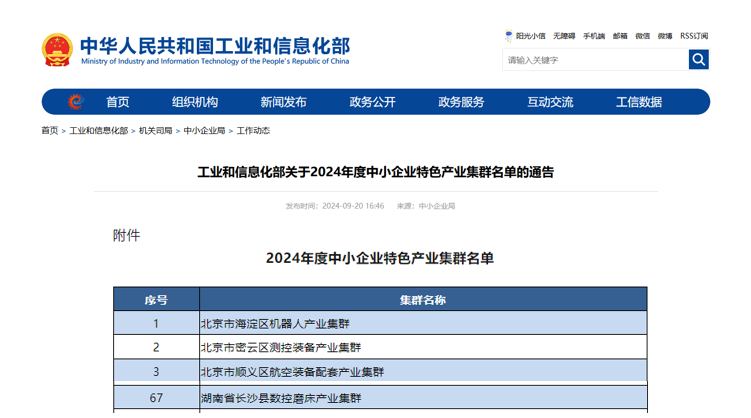Open the 手机端 mobile version link
The height and width of the screenshot is (418, 751).
click(x=594, y=36)
